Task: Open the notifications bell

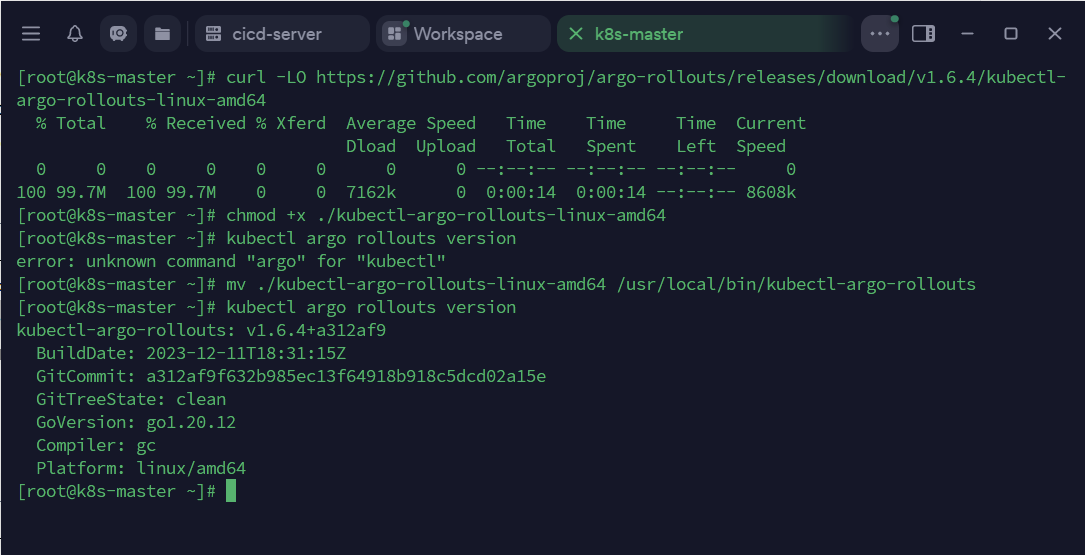Action: [x=75, y=34]
